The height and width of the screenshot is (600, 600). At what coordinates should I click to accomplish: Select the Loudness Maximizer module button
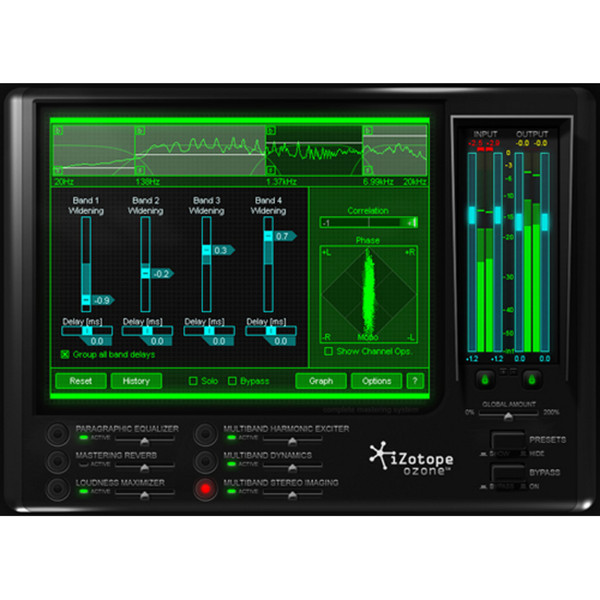pos(61,488)
